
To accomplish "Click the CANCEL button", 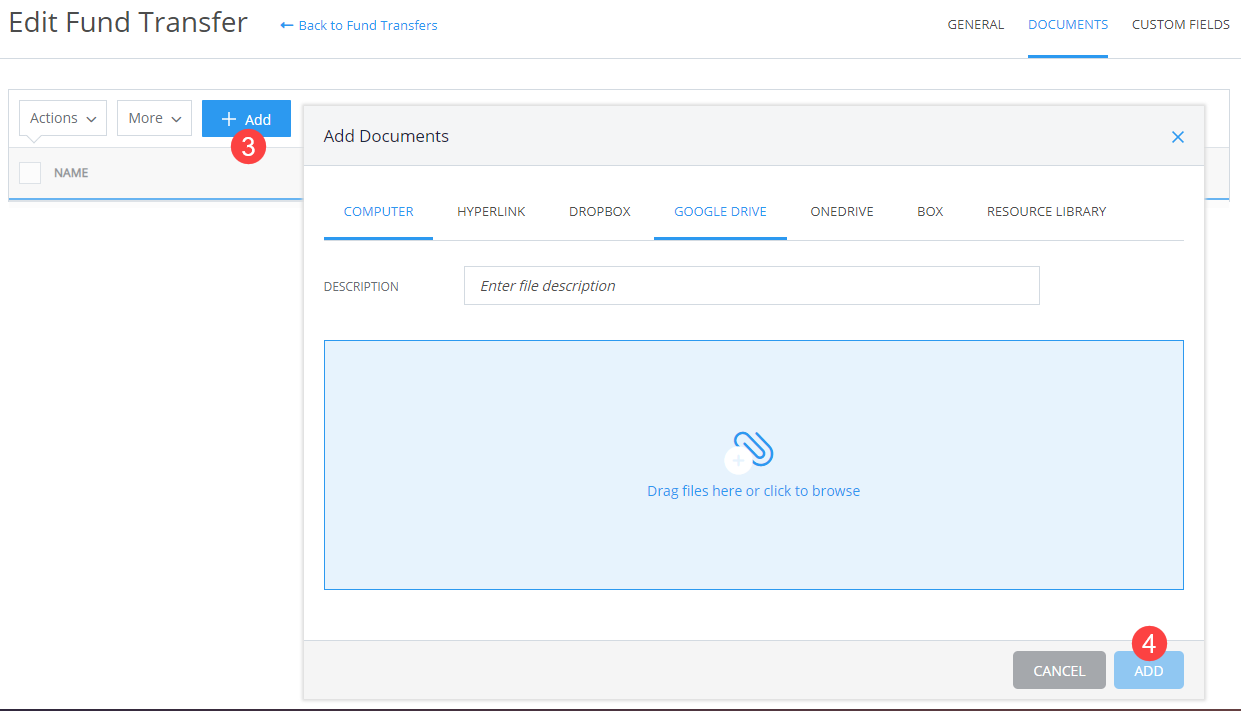I will pos(1059,671).
